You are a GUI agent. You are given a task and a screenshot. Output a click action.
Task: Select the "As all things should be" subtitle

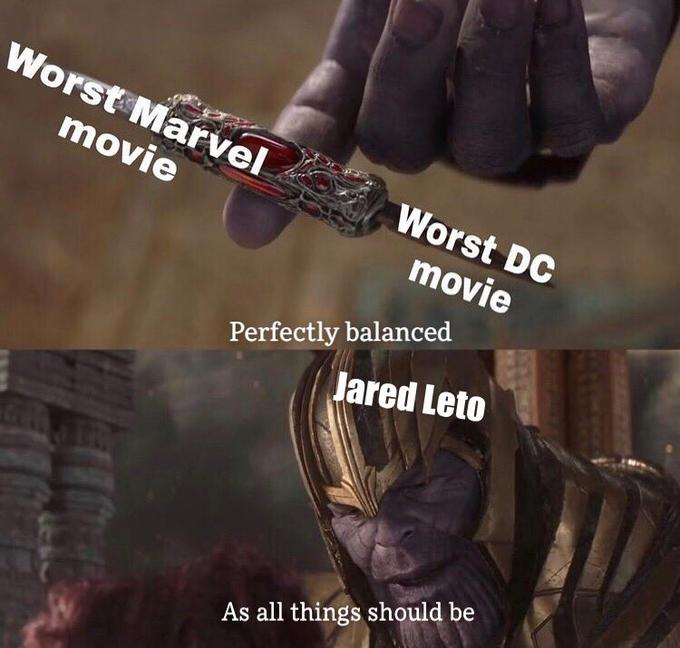click(x=348, y=612)
